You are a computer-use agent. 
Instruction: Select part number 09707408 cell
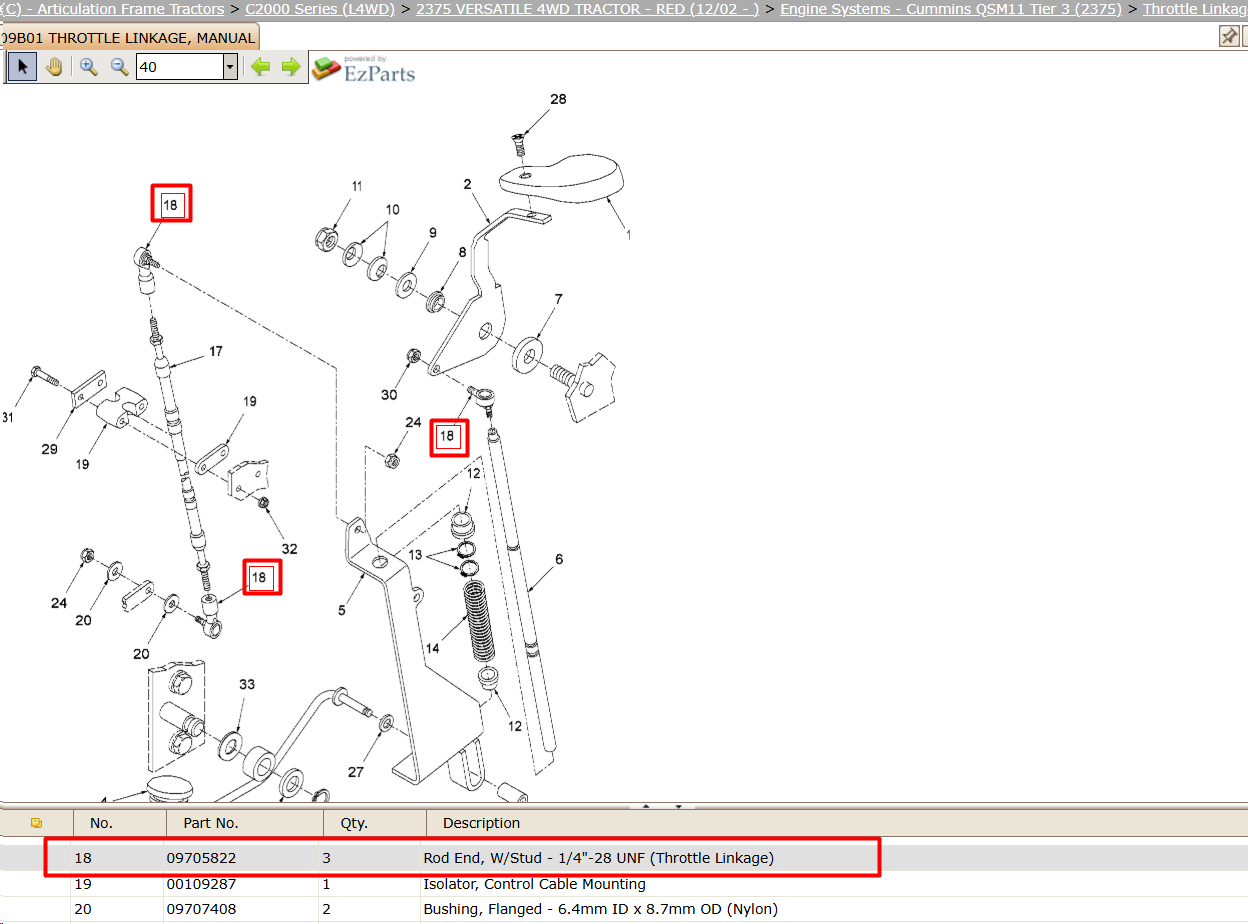(x=201, y=909)
